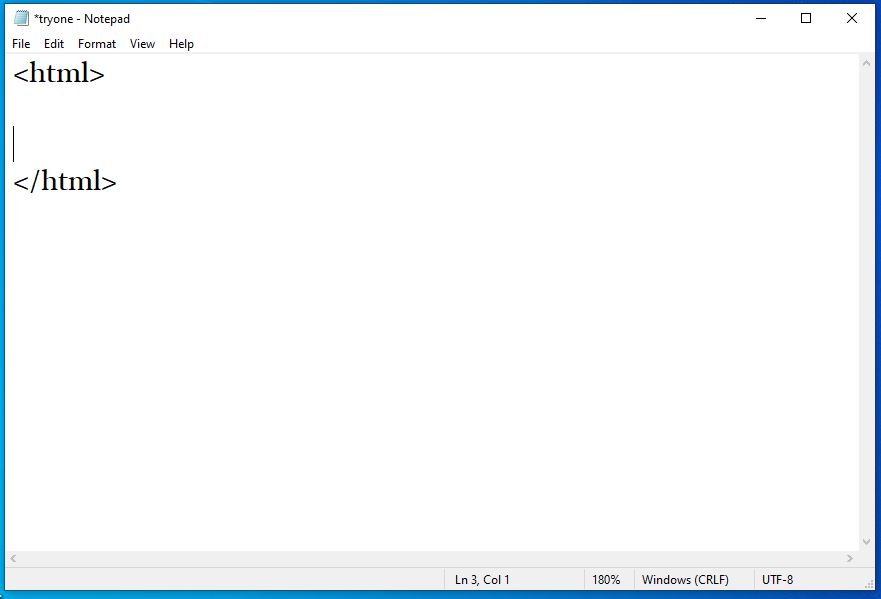This screenshot has height=599, width=881.
Task: Click the opening <html> tag text
Action: coord(58,74)
